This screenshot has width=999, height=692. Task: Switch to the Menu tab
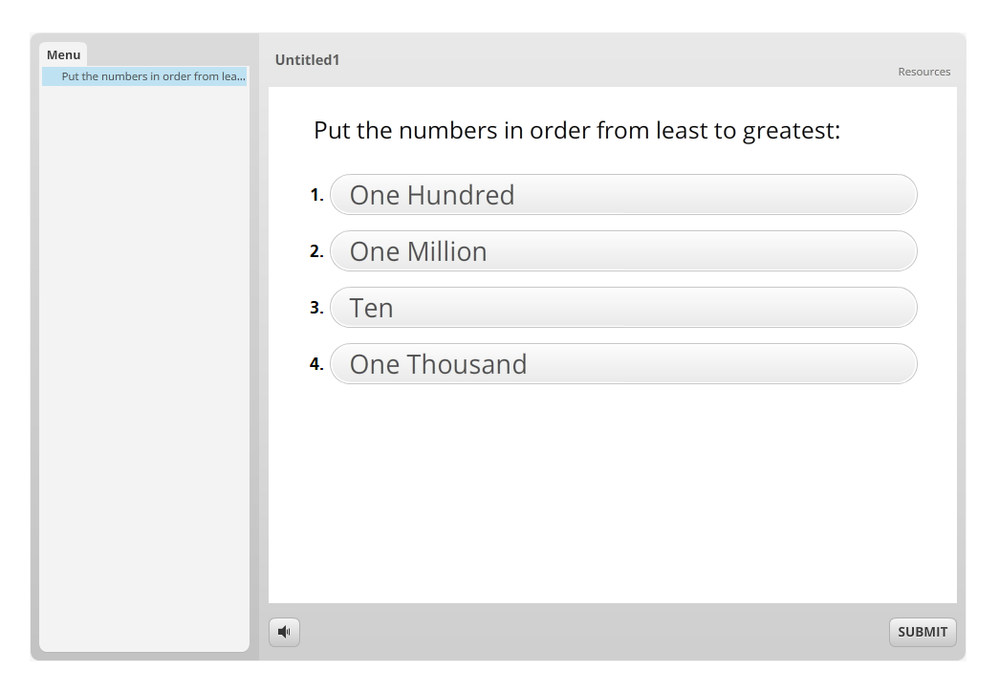63,55
